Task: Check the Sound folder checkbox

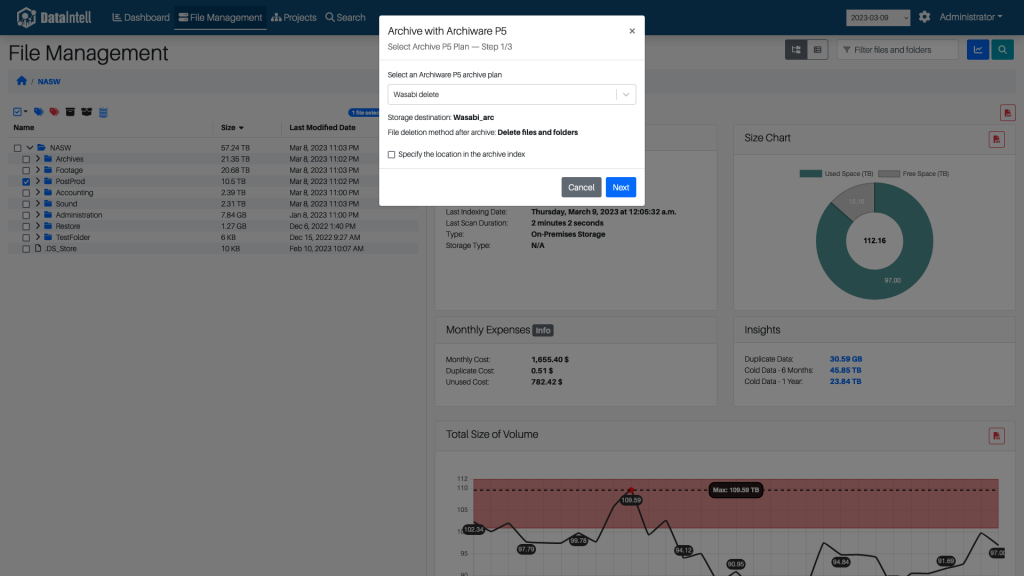Action: (x=26, y=204)
